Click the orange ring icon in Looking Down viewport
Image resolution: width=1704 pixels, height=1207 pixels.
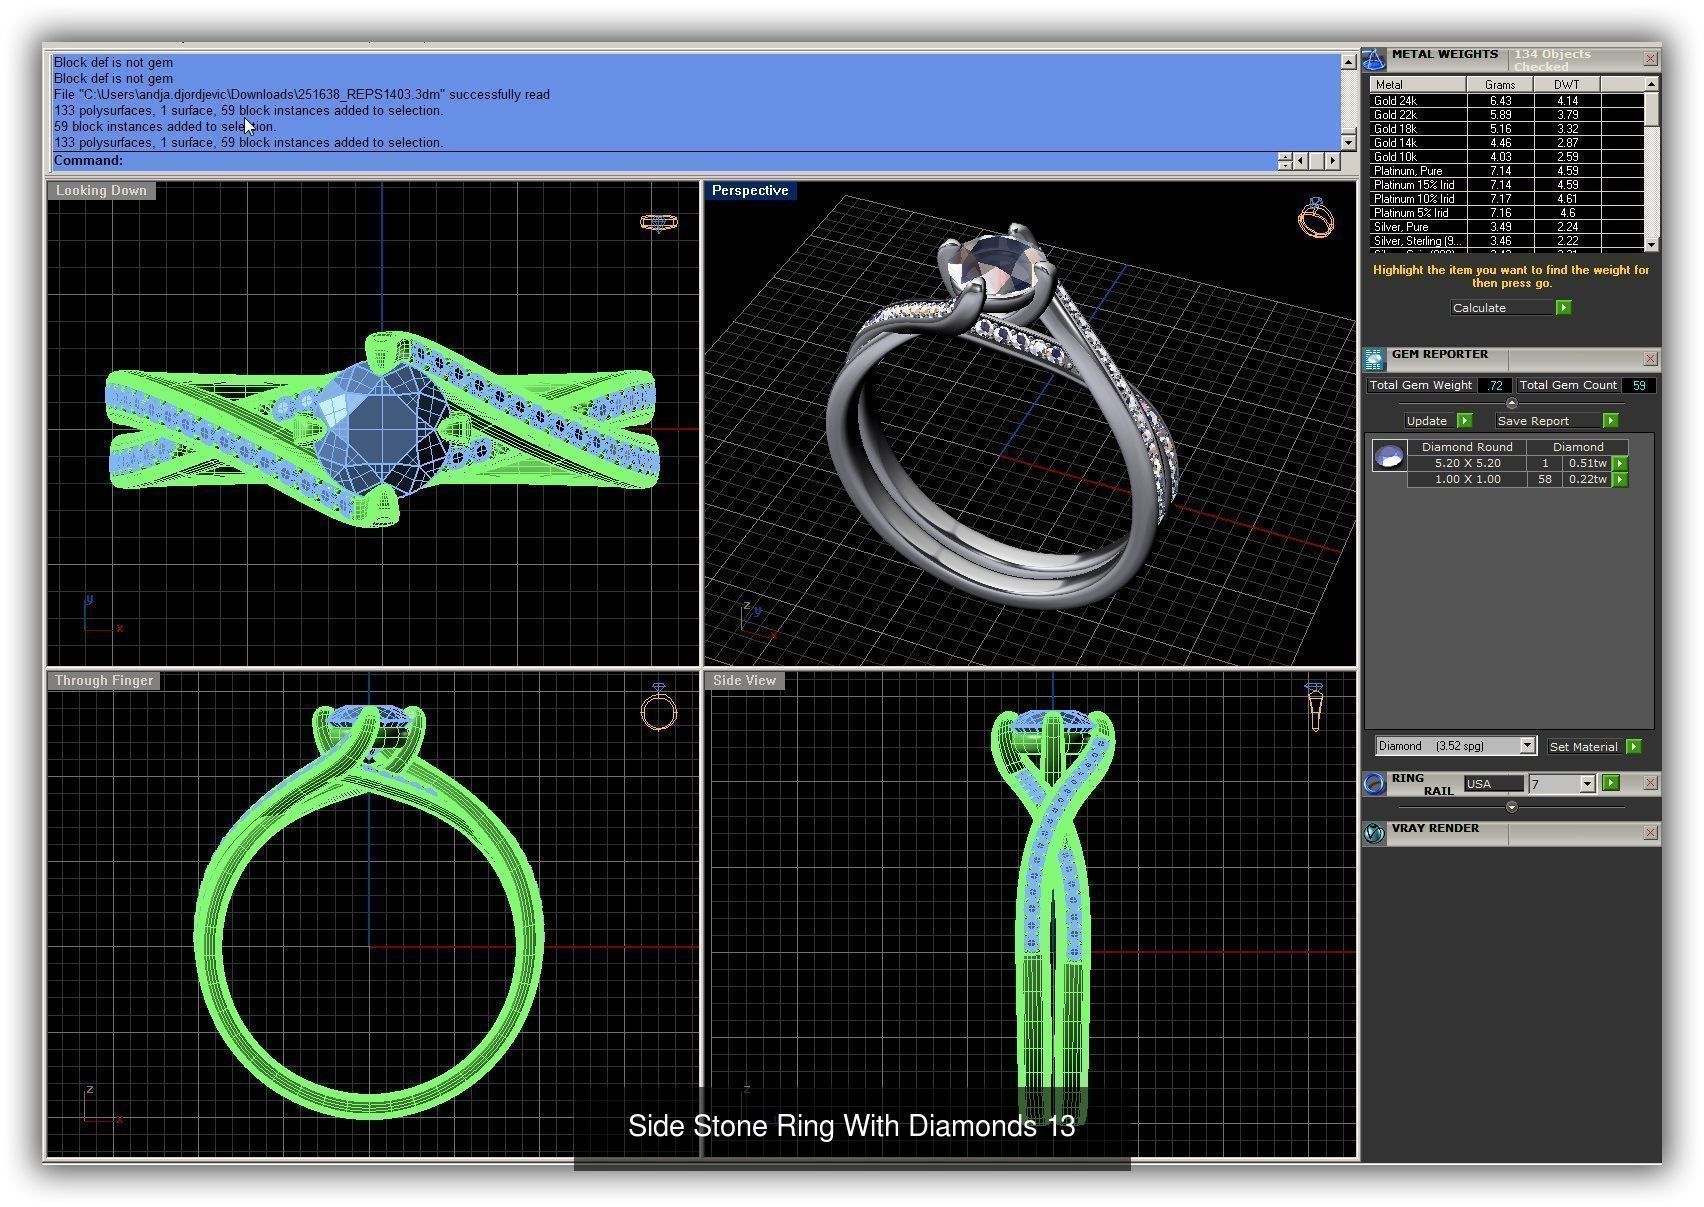coord(659,222)
